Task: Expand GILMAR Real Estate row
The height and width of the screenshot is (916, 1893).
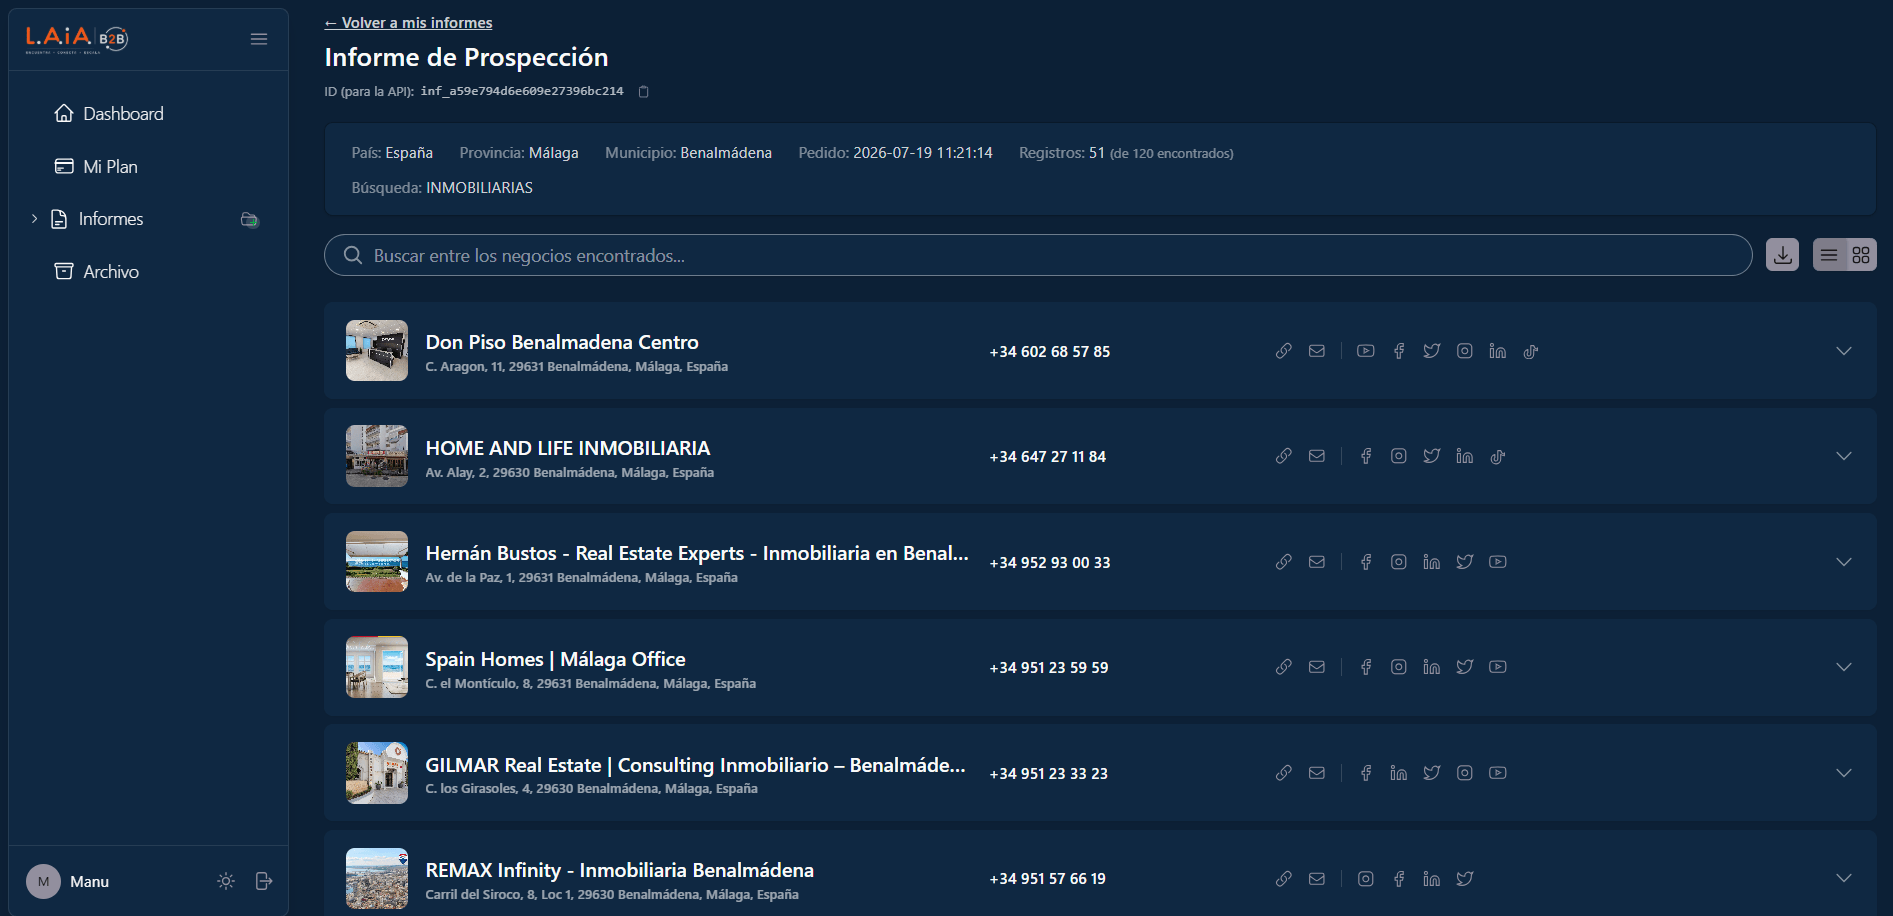Action: (x=1844, y=773)
